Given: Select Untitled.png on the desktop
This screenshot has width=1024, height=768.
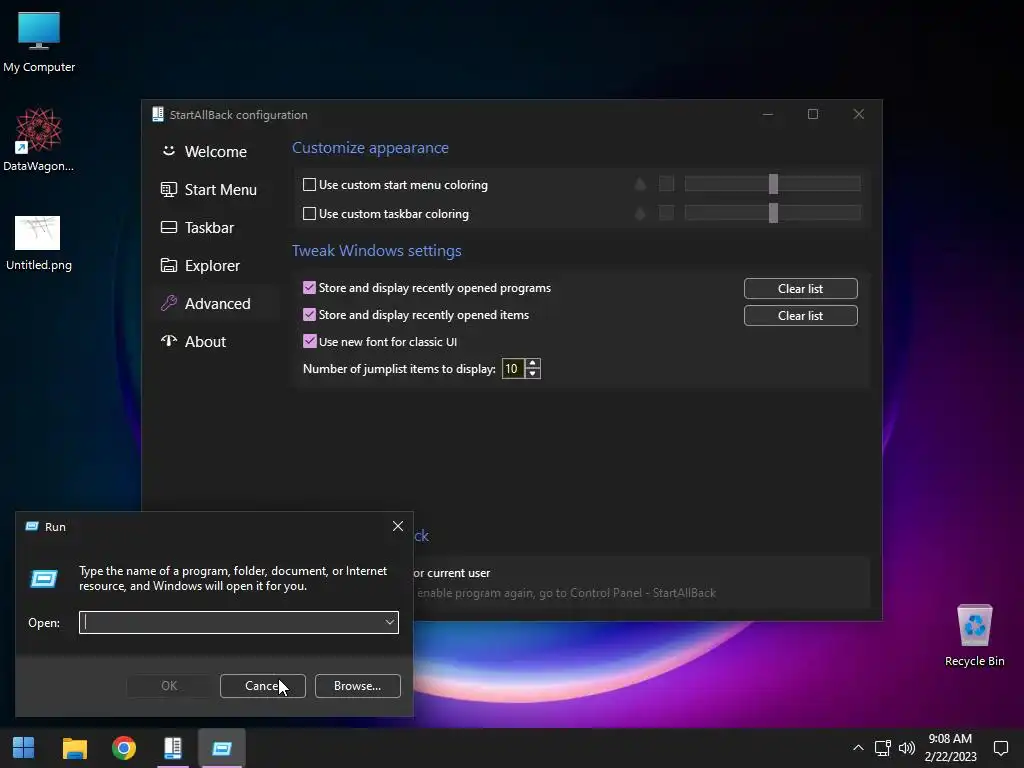Looking at the screenshot, I should pos(39,243).
